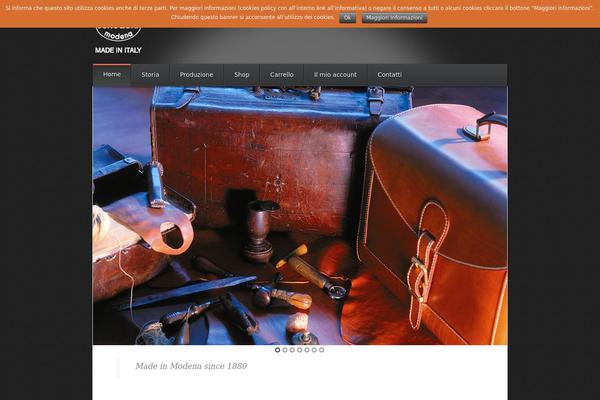
Task: Open the Home menu item
Action: coord(112,75)
